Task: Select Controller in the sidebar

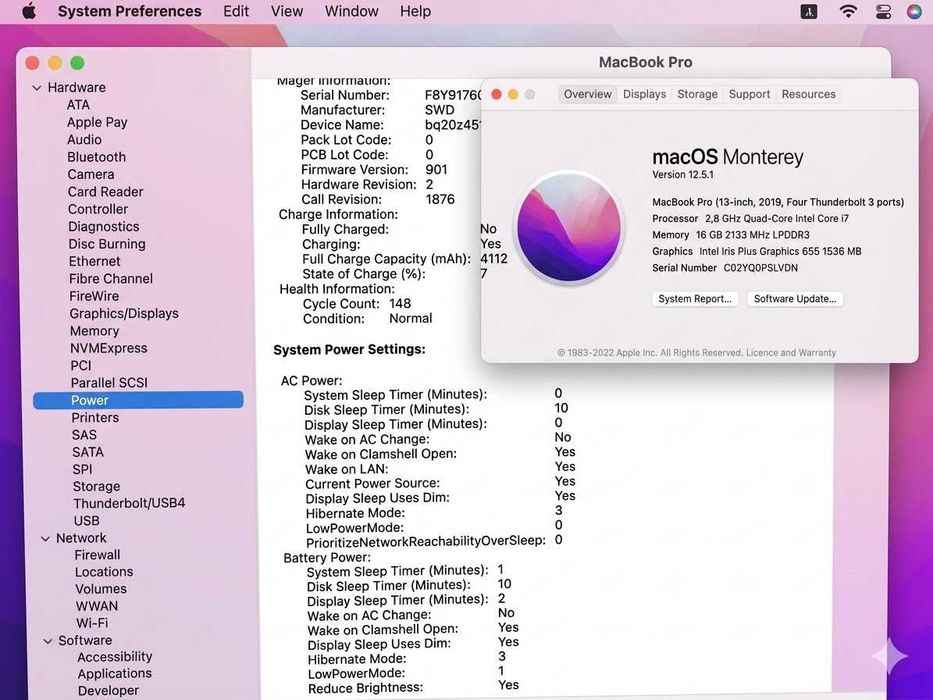Action: [98, 209]
